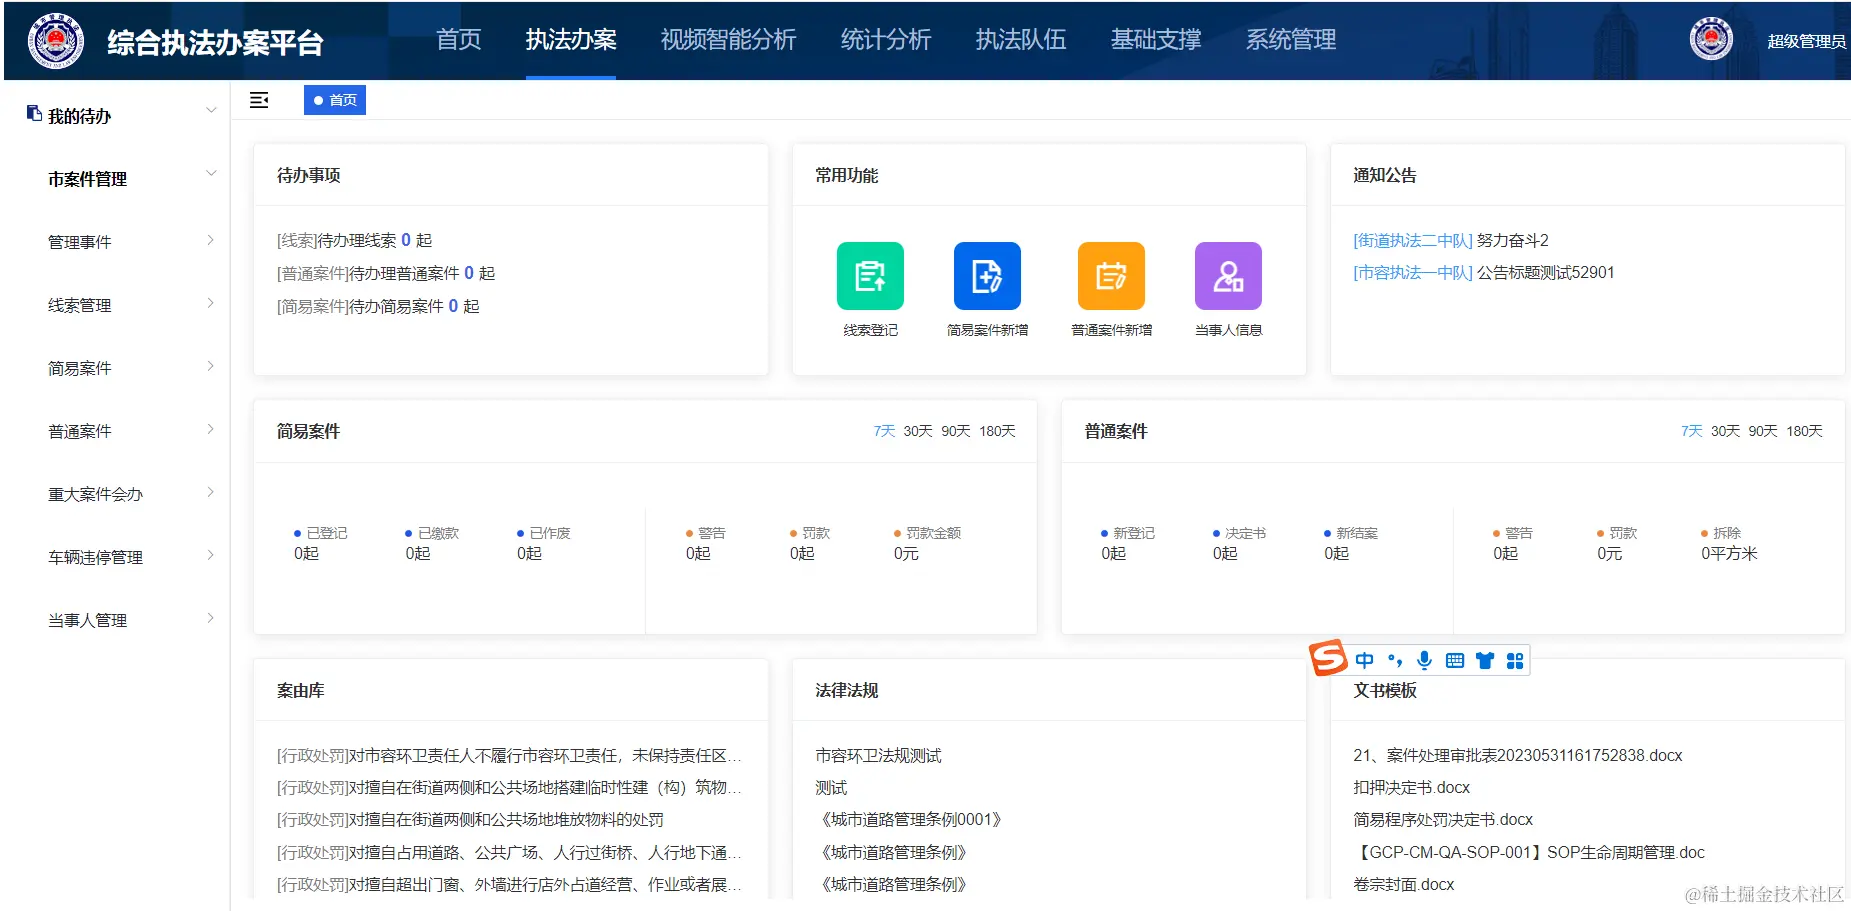Viewport: 1851px width, 911px height.
Task: Expand the 重大案件会办 submenu
Action: (210, 492)
